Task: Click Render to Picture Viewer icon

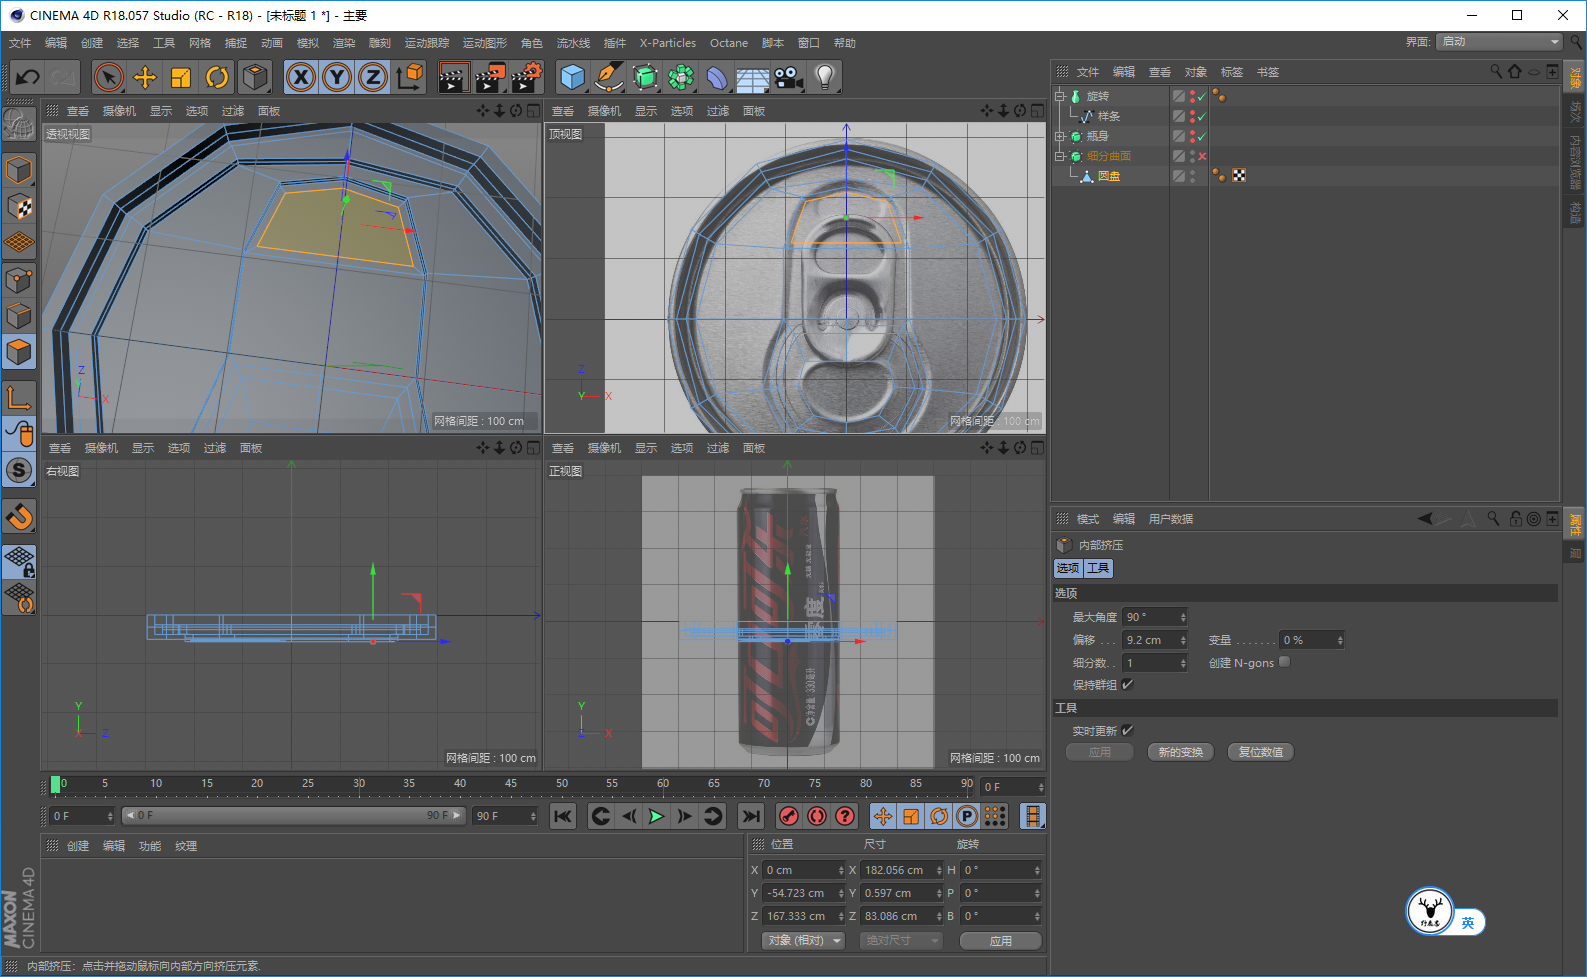Action: 490,77
